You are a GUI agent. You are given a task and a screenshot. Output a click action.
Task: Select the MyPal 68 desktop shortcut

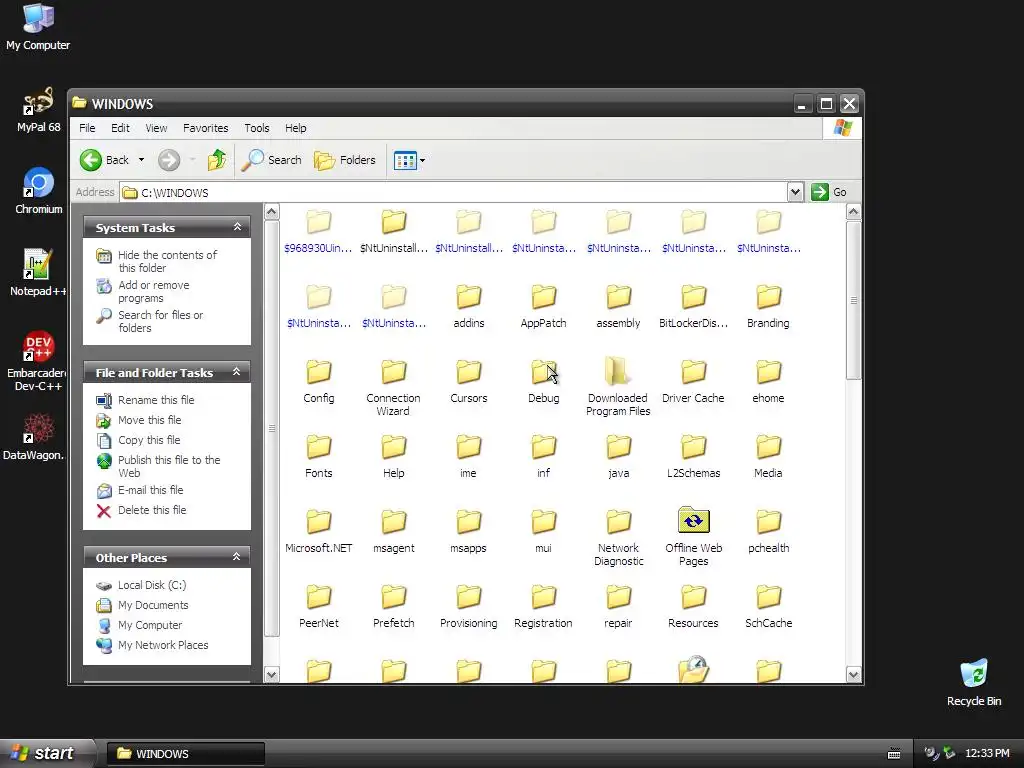click(39, 110)
